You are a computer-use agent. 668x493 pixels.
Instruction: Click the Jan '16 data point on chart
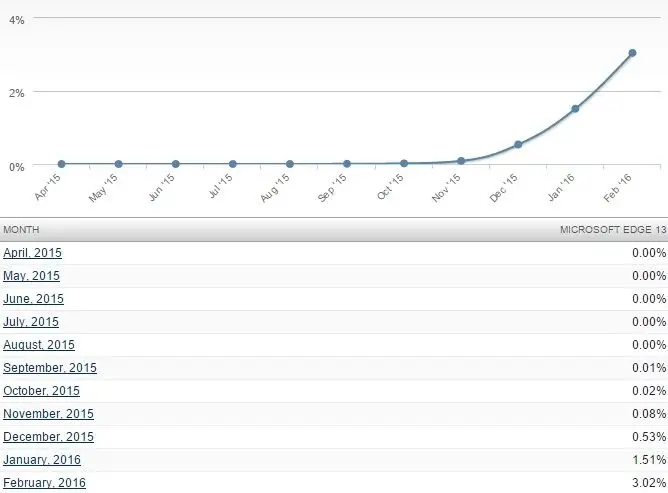pyautogui.click(x=575, y=109)
